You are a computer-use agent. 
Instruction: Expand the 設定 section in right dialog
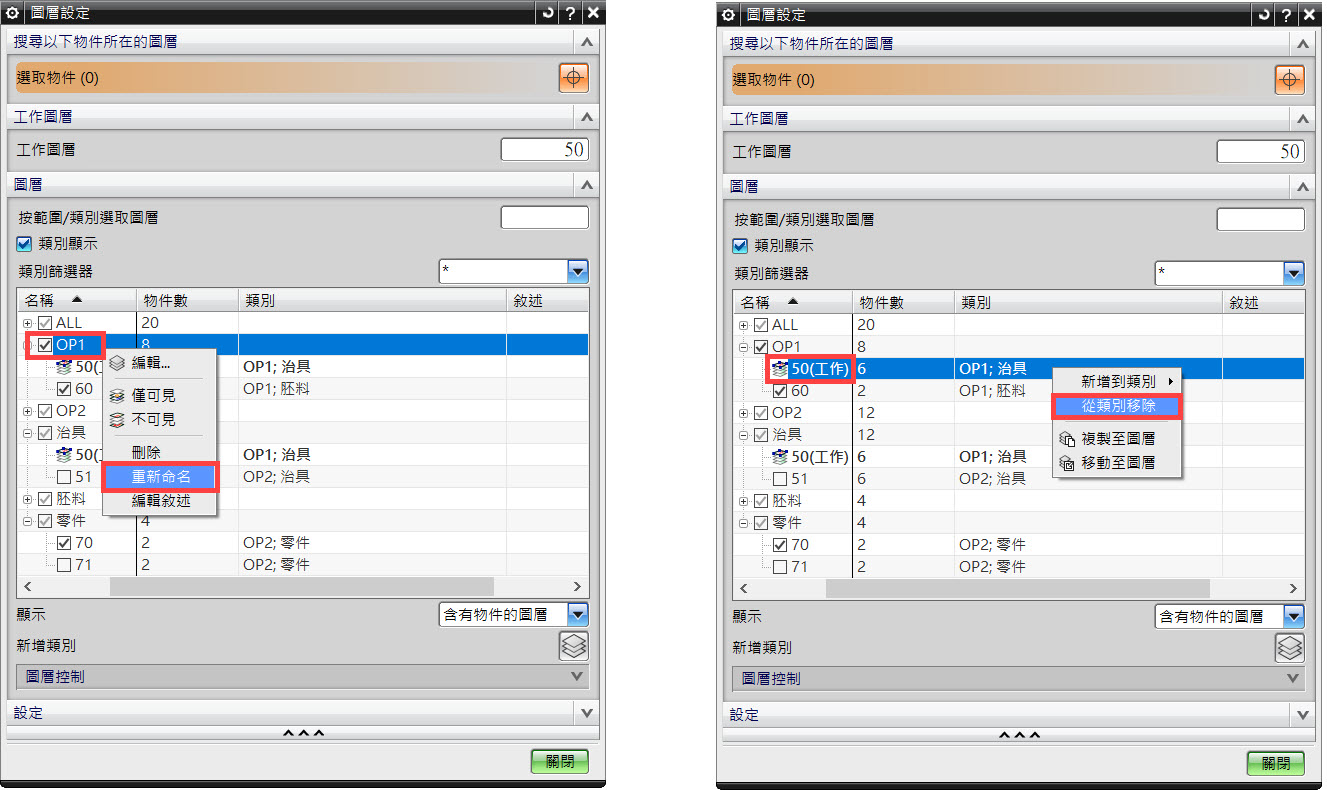click(1302, 715)
